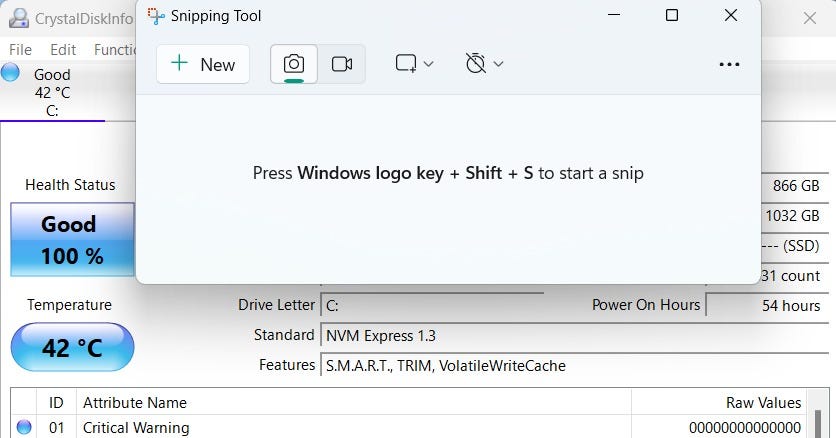Open the delay timer dropdown
The height and width of the screenshot is (438, 836).
484,64
